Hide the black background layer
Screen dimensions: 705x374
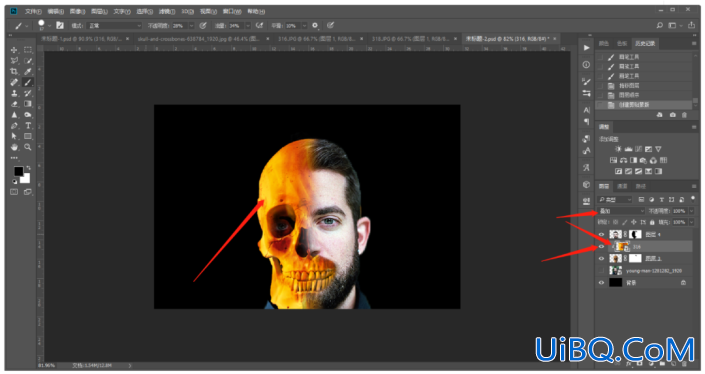602,283
